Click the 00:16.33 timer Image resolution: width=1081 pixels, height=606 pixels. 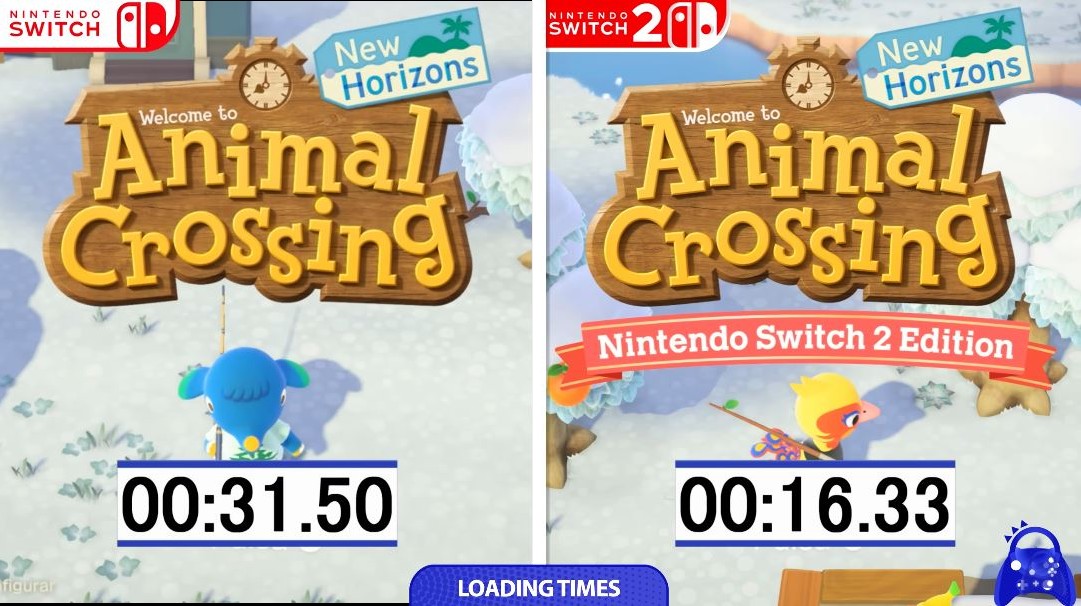pyautogui.click(x=814, y=503)
